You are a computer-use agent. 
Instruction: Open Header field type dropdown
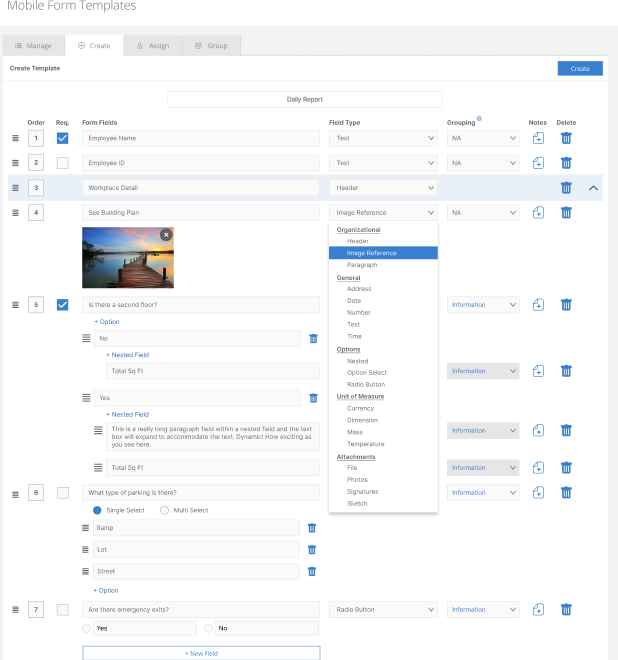[x=383, y=188]
